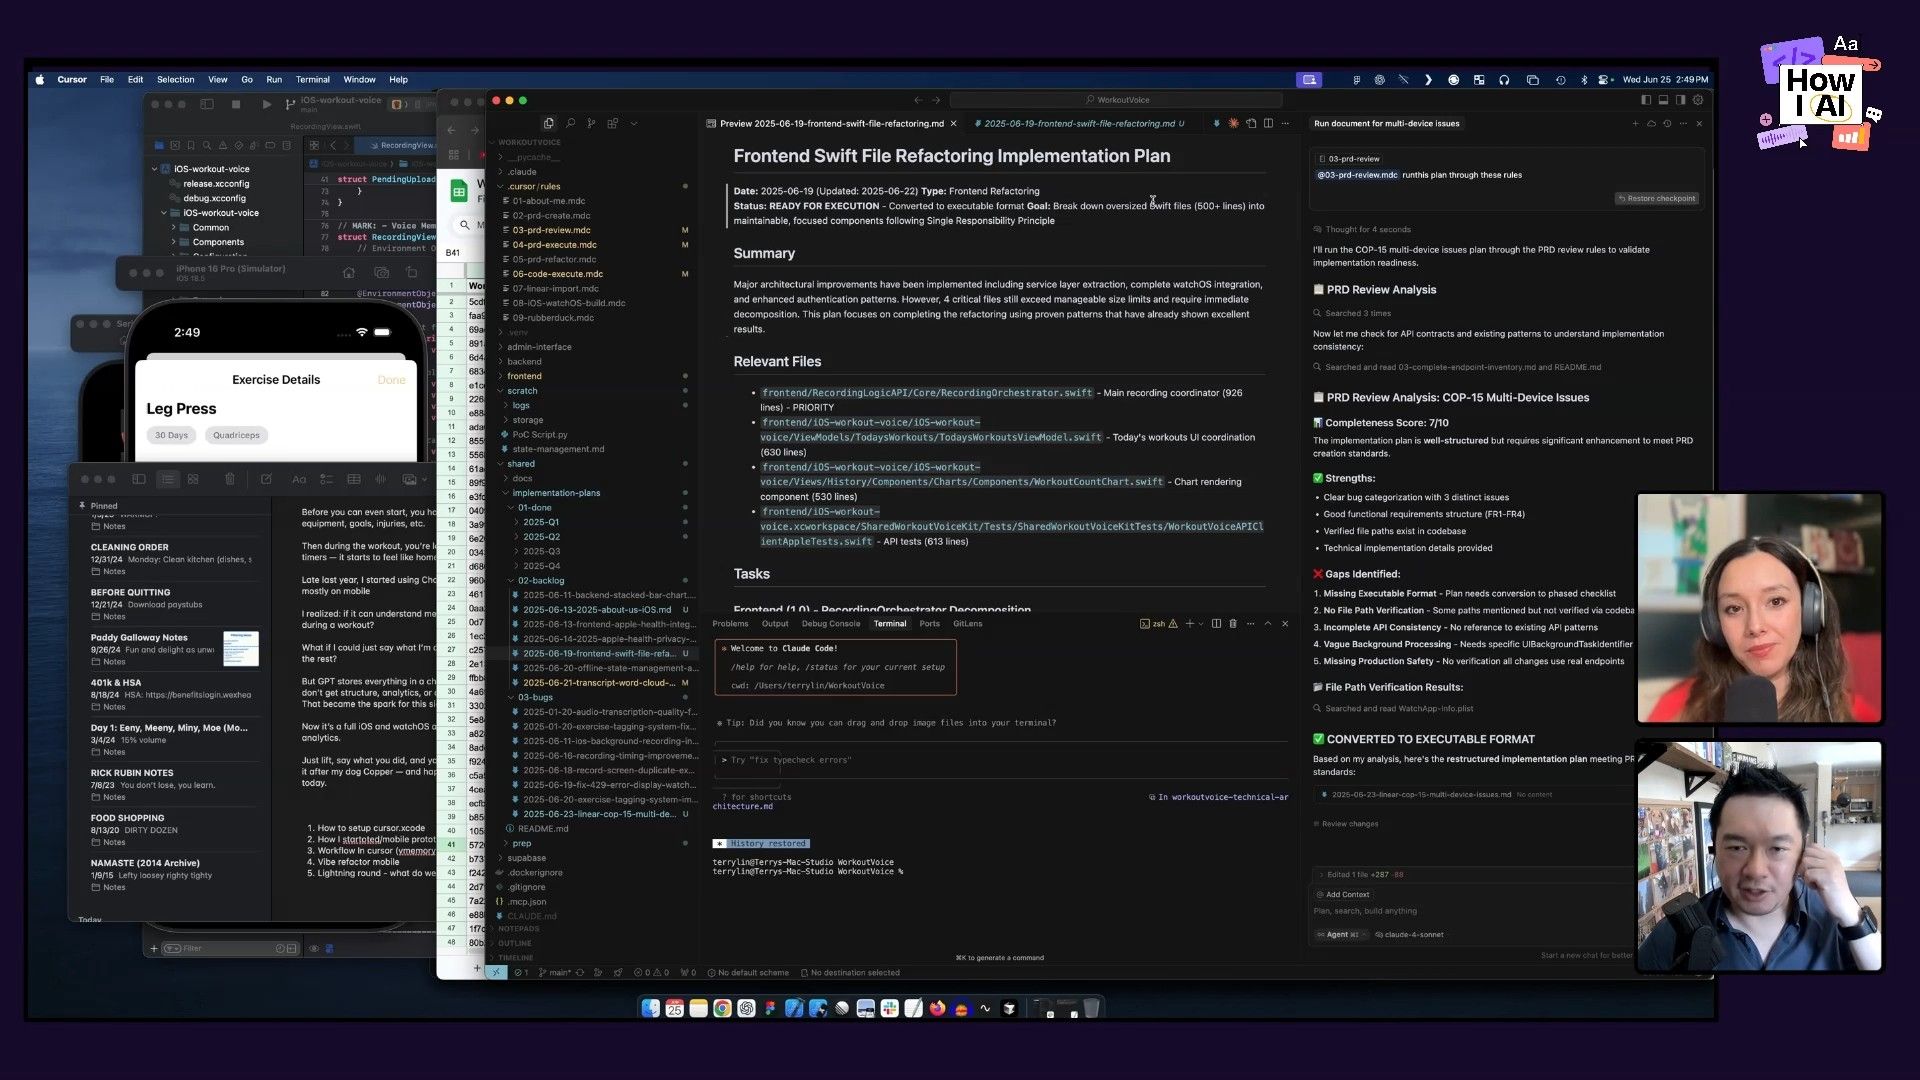Open the Terminal menu in menu bar

[x=312, y=80]
